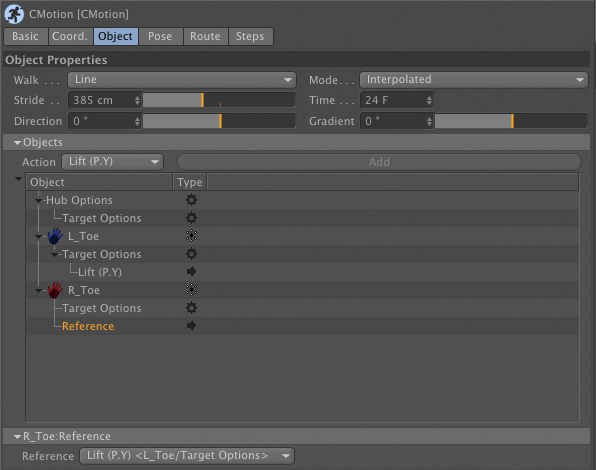596x470 pixels.
Task: Click the Stride slider bar
Action: (x=219, y=100)
